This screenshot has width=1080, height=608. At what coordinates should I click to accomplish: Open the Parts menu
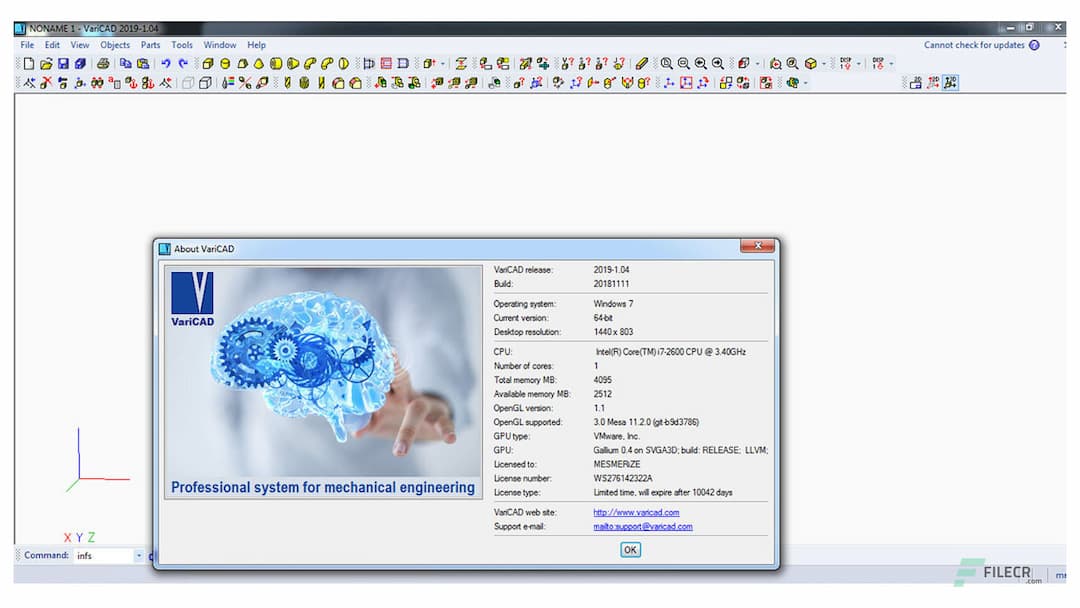pos(150,44)
